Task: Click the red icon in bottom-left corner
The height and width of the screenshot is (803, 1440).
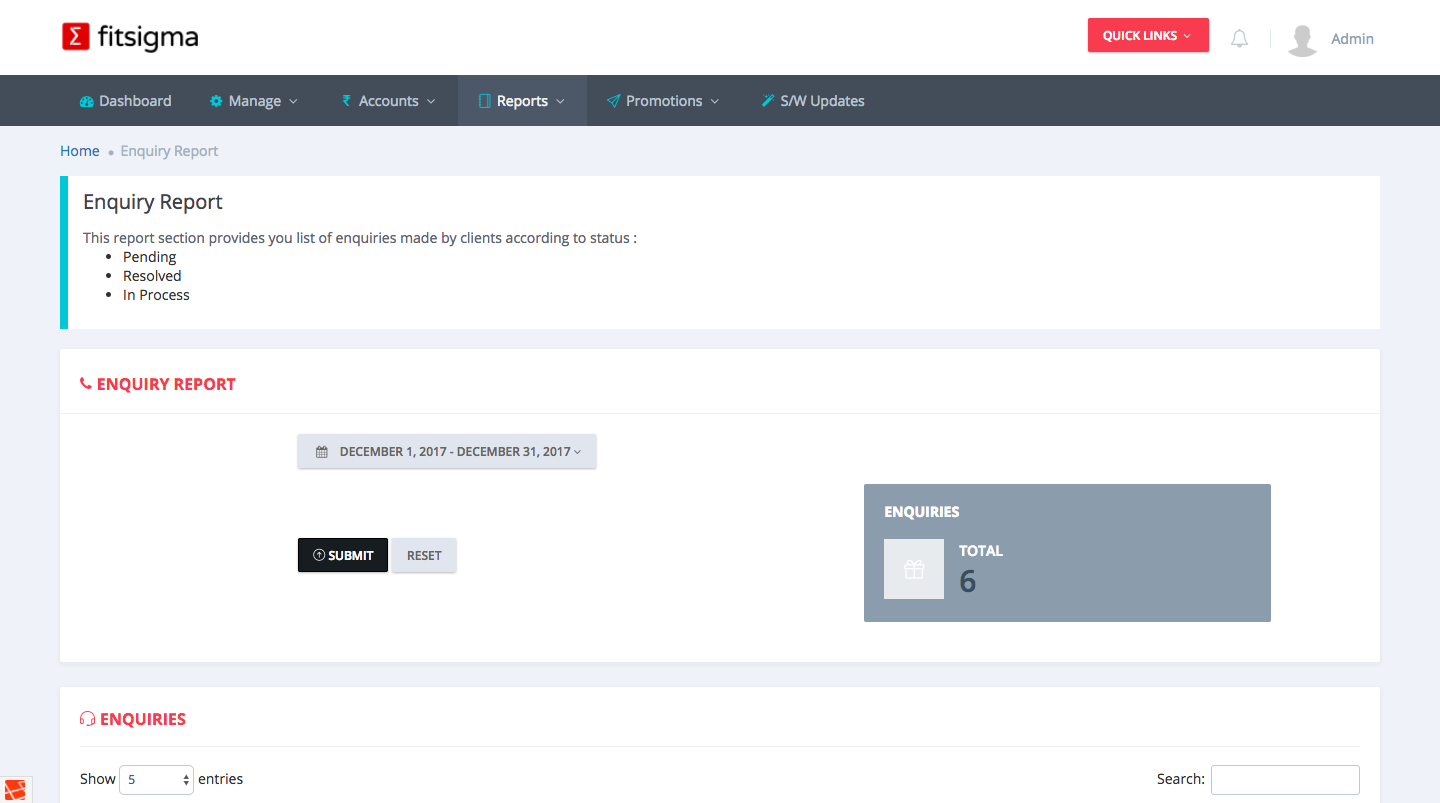Action: 14,790
